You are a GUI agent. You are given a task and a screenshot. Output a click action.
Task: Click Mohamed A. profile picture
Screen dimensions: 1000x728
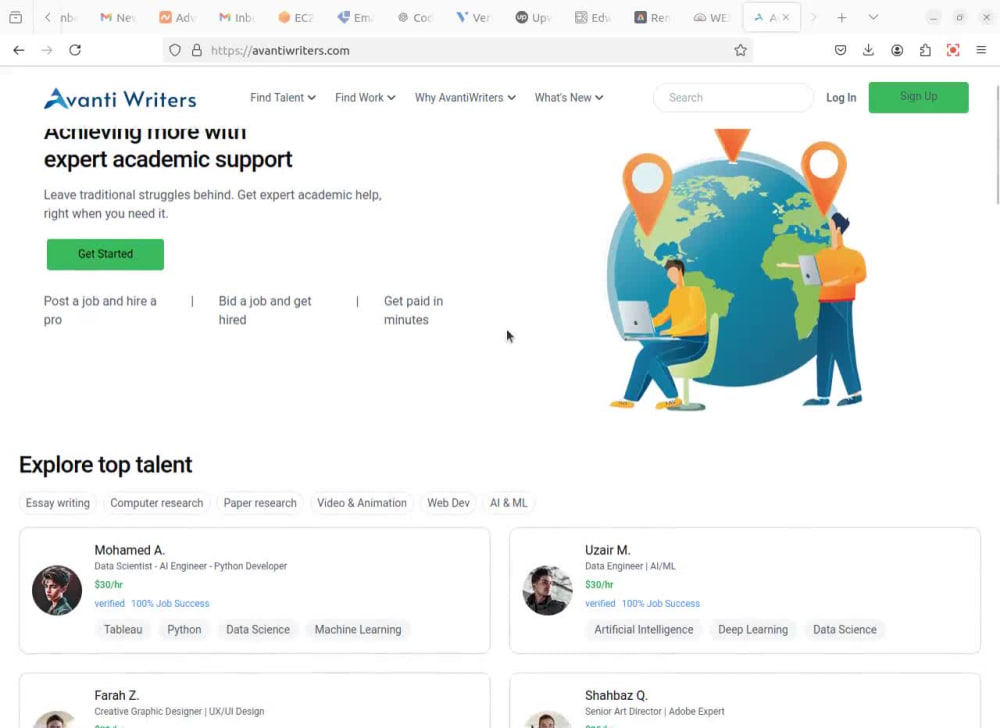coord(57,590)
